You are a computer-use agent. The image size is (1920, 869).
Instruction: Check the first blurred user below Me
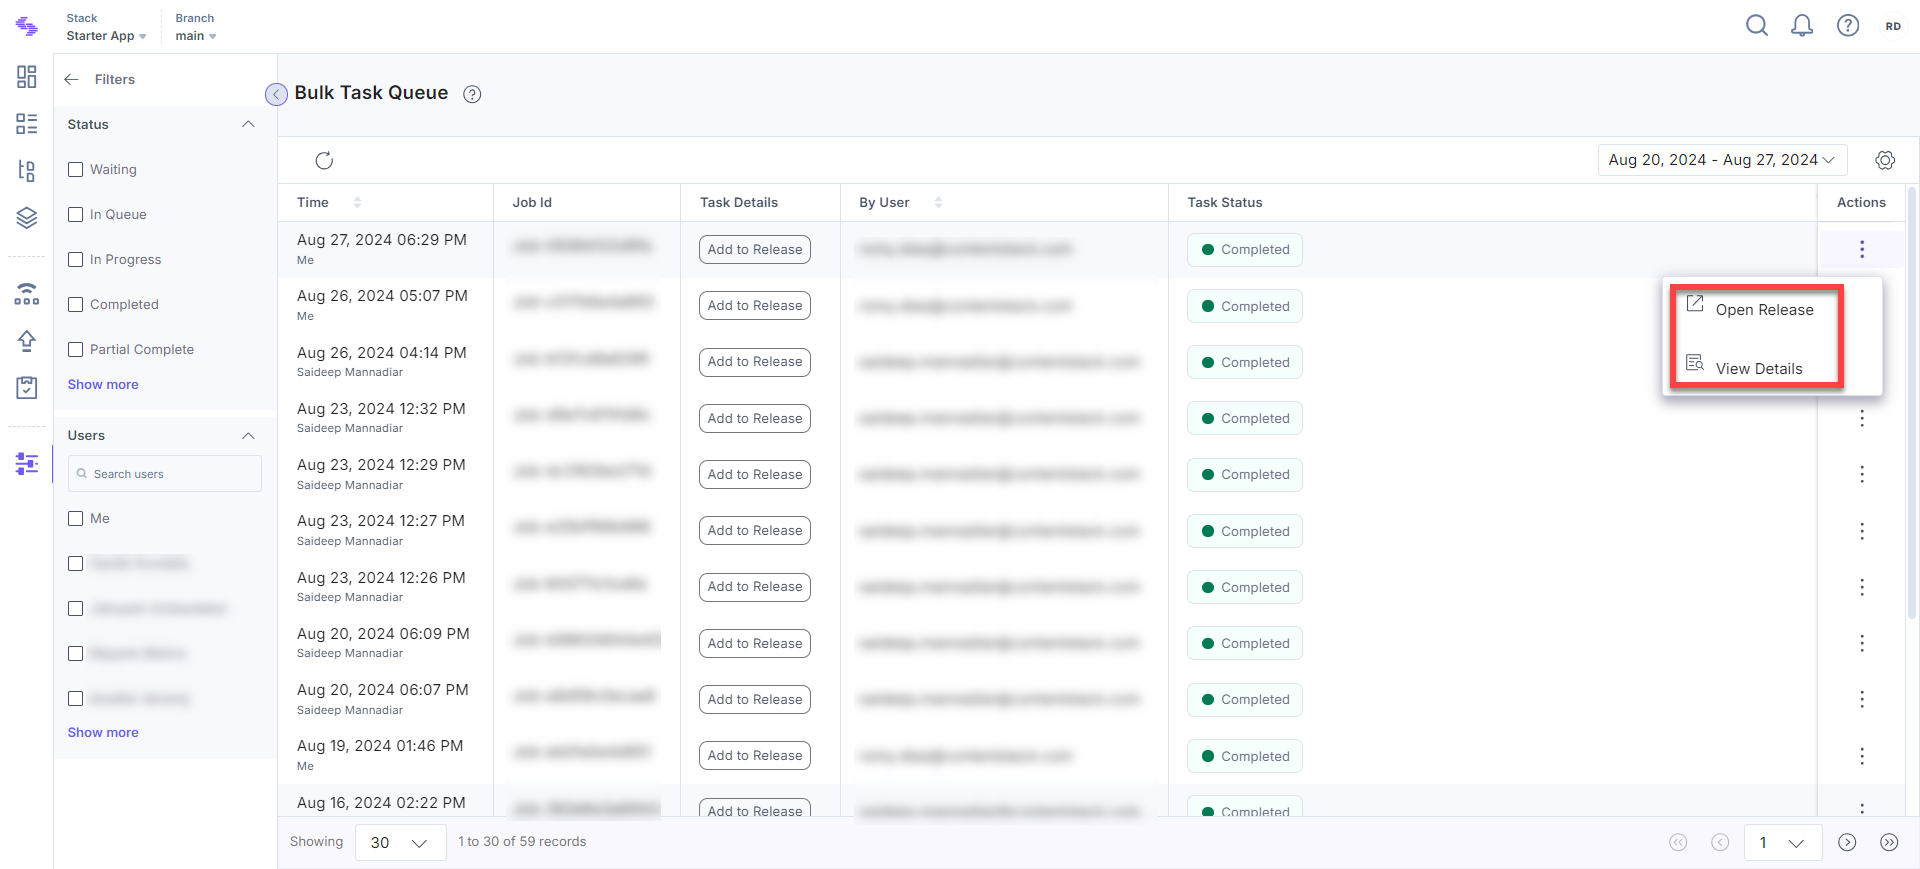(x=75, y=563)
